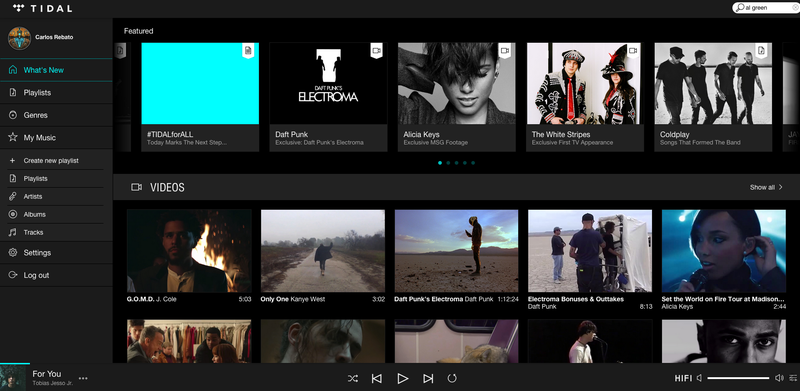The width and height of the screenshot is (800, 391).
Task: Open Albums in My Music list
Action: click(x=56, y=214)
